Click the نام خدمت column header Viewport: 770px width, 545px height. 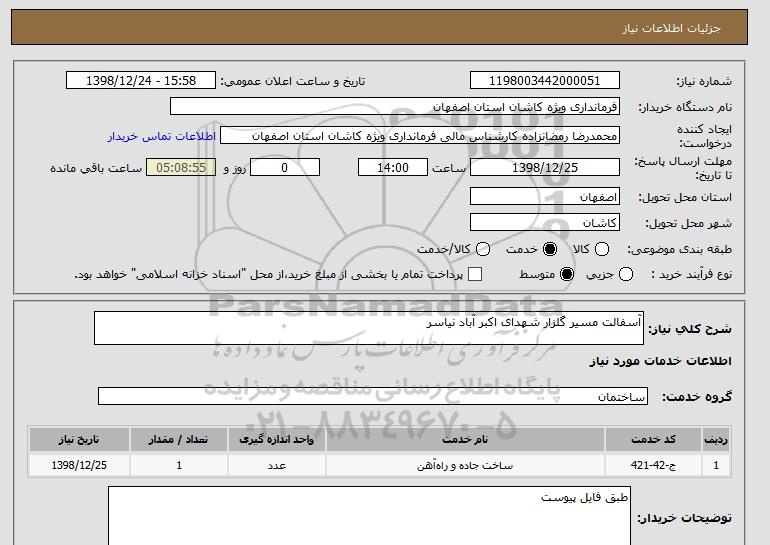coord(465,439)
